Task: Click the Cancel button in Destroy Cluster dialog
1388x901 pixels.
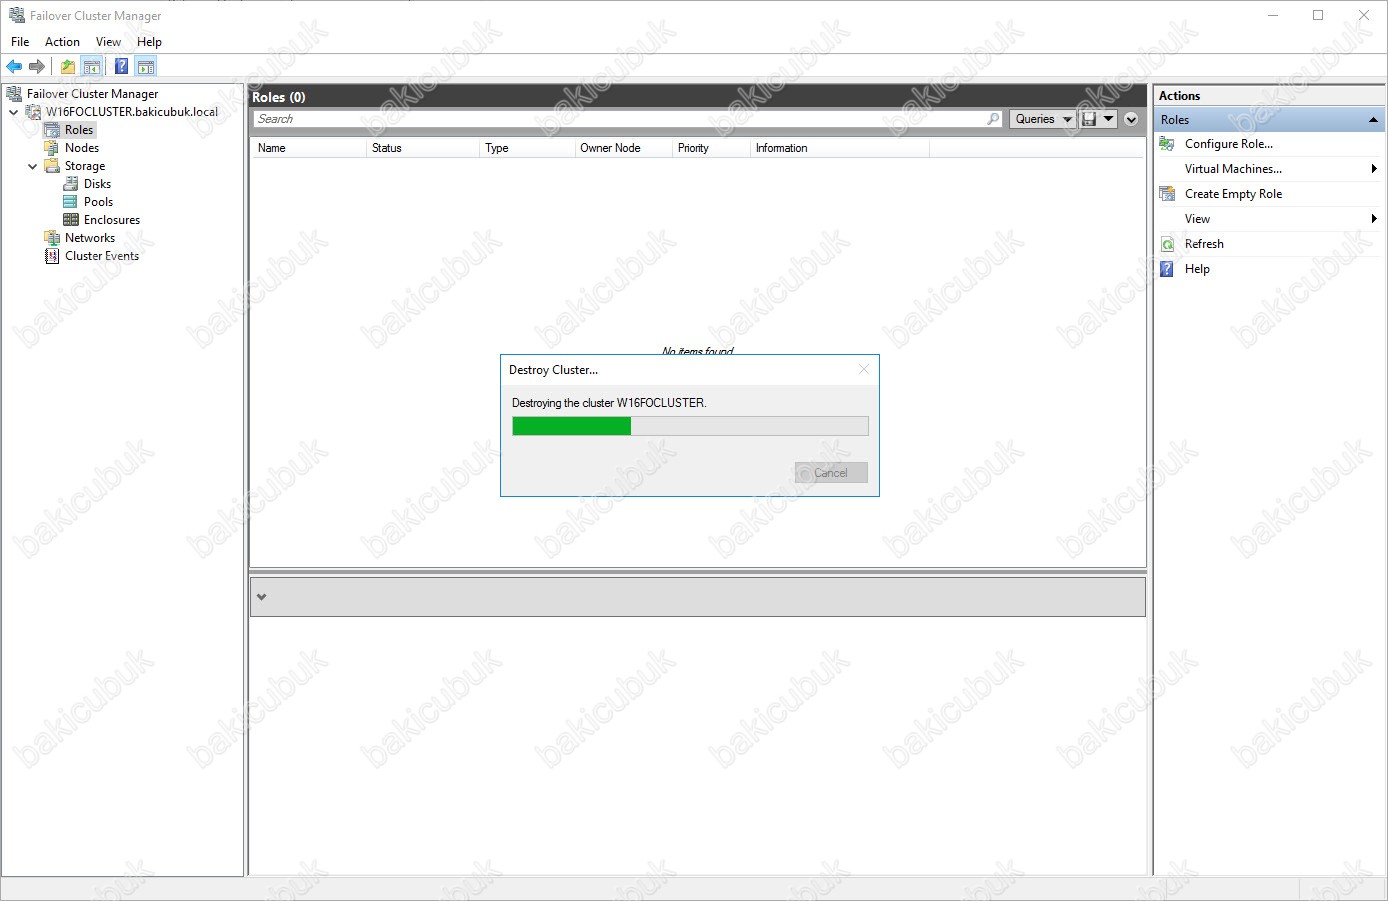Action: click(x=831, y=473)
